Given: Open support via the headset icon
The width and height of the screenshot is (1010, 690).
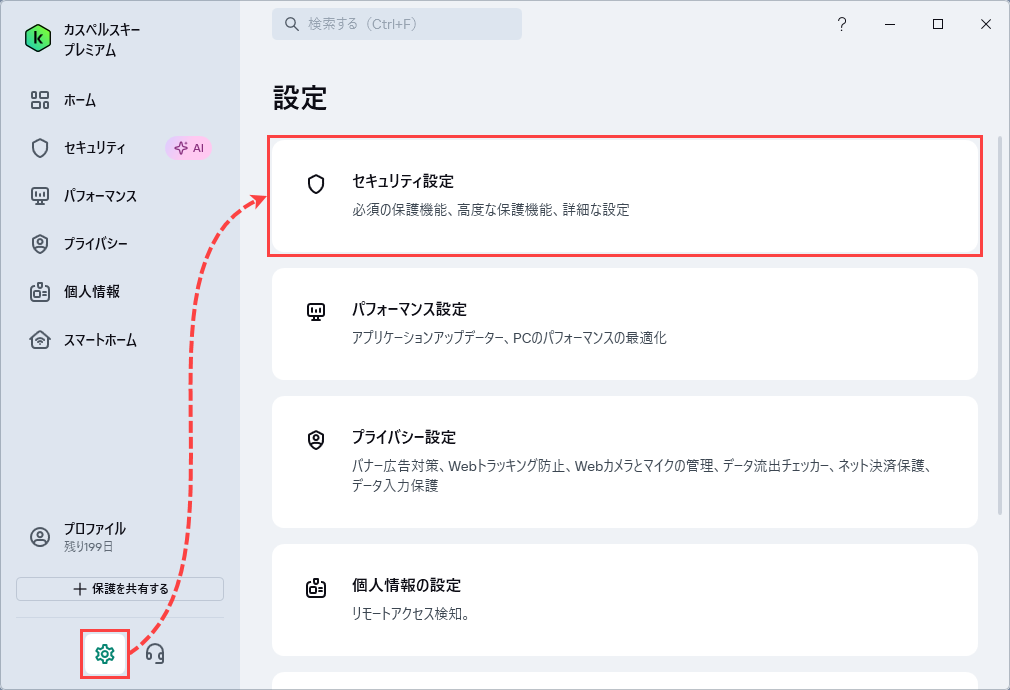Looking at the screenshot, I should [155, 654].
